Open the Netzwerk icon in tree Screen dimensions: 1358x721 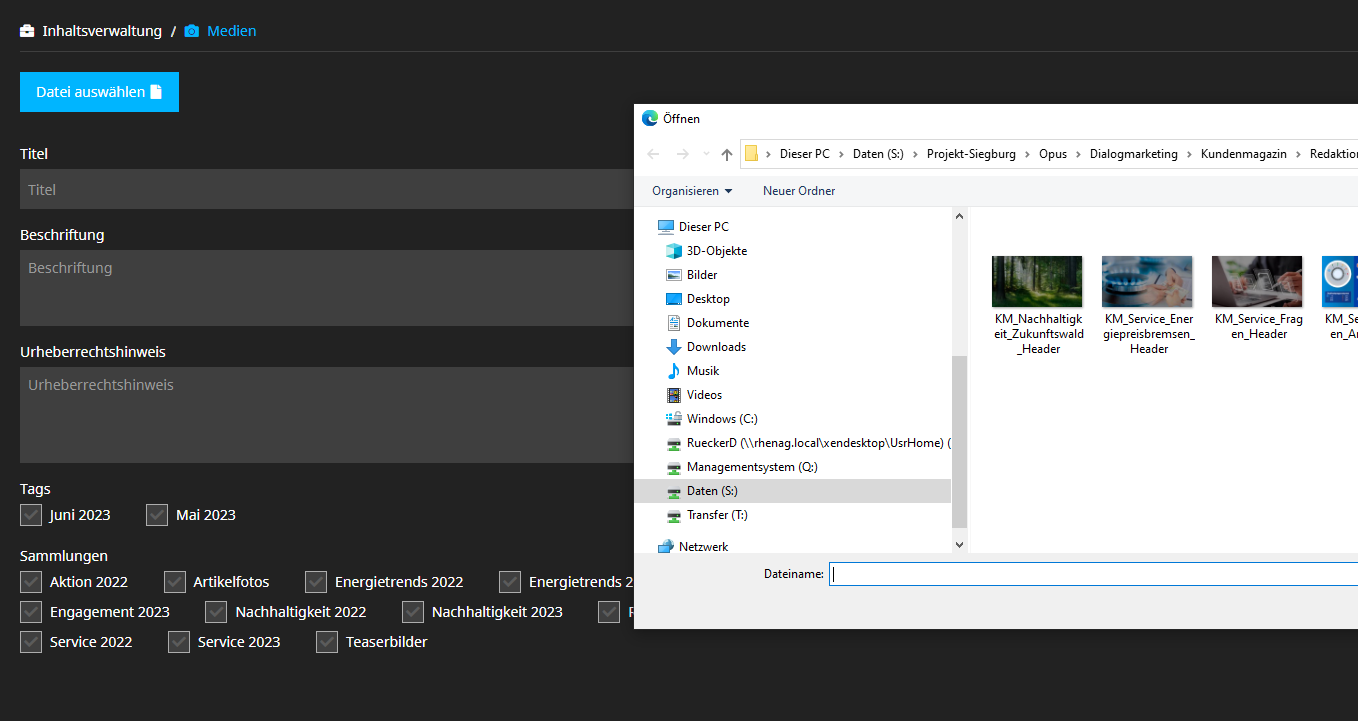click(x=666, y=547)
